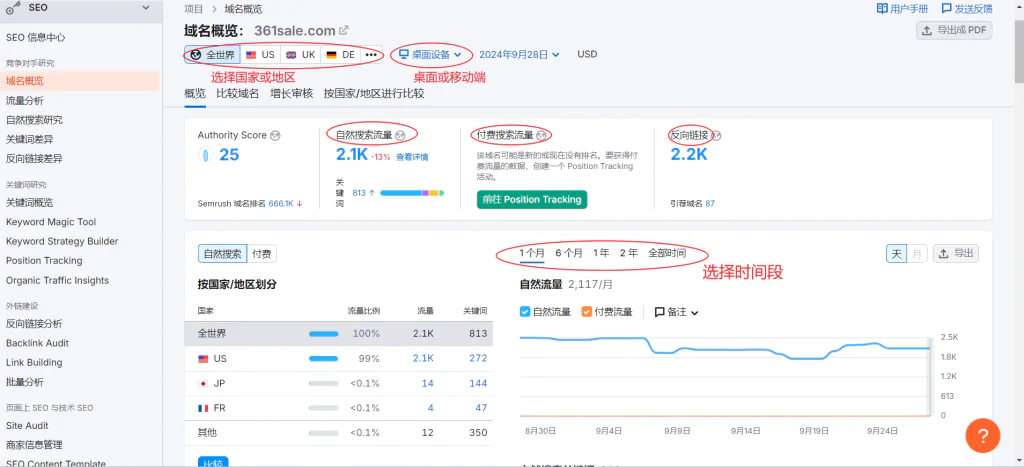Switch chart granularity to 天
This screenshot has height=467, width=1024.
[897, 254]
